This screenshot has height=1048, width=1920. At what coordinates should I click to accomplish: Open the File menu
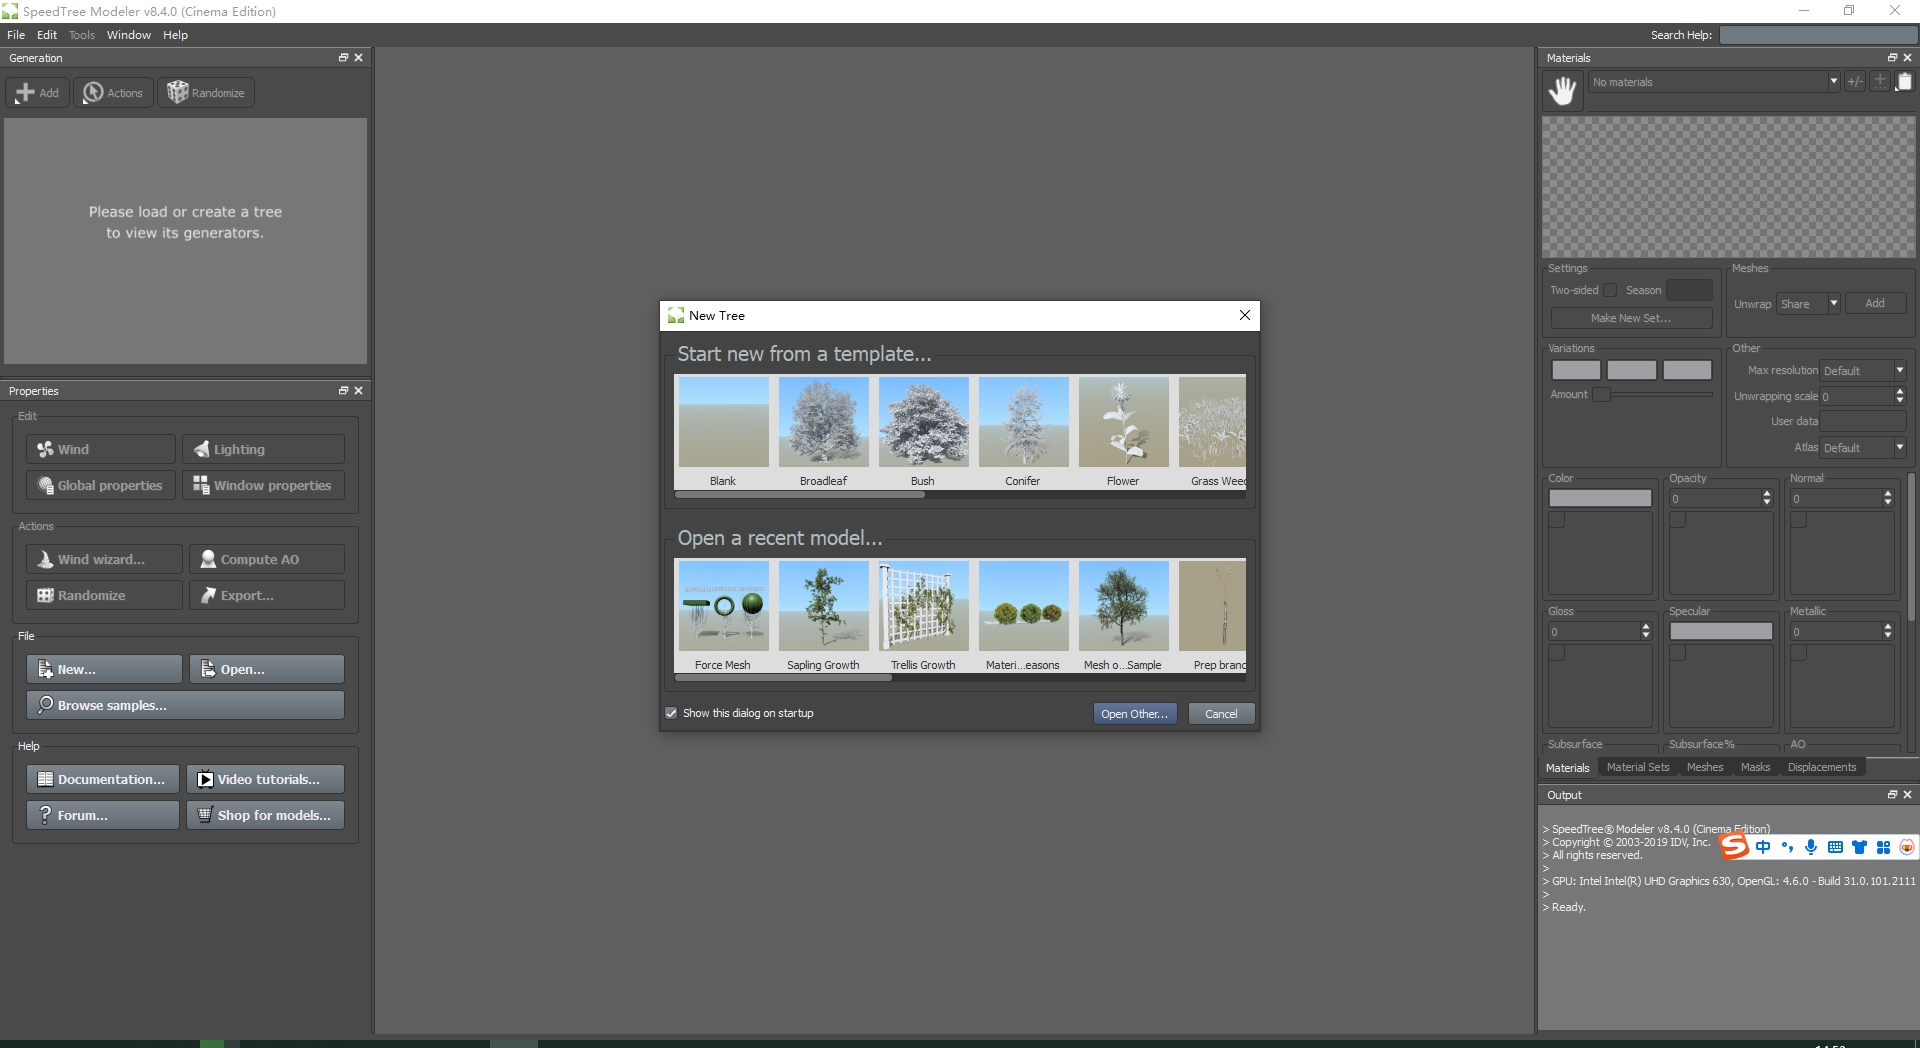[16, 35]
